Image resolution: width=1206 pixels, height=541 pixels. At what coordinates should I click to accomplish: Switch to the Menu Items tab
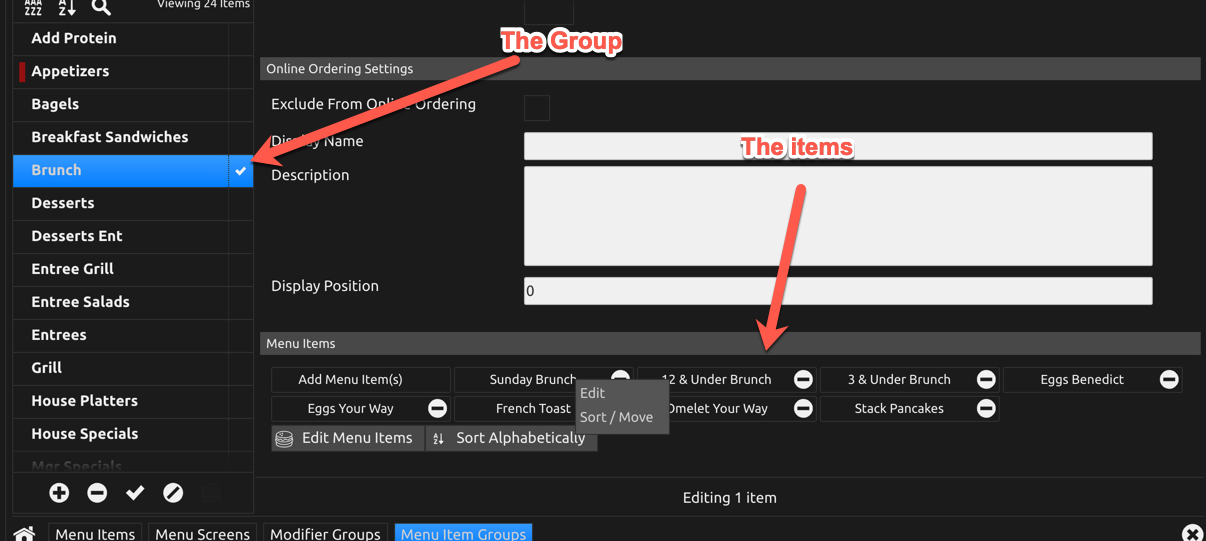(x=95, y=533)
